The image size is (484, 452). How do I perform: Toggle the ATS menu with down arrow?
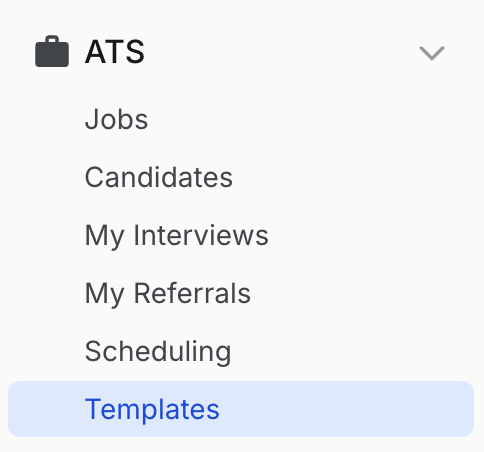[x=432, y=53]
